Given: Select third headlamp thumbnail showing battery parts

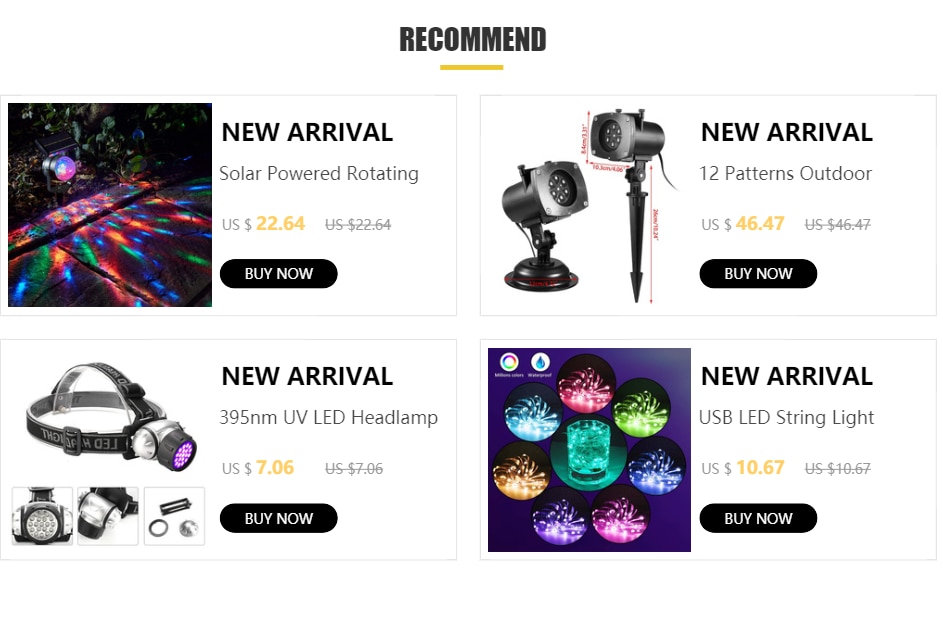Looking at the screenshot, I should (x=174, y=516).
